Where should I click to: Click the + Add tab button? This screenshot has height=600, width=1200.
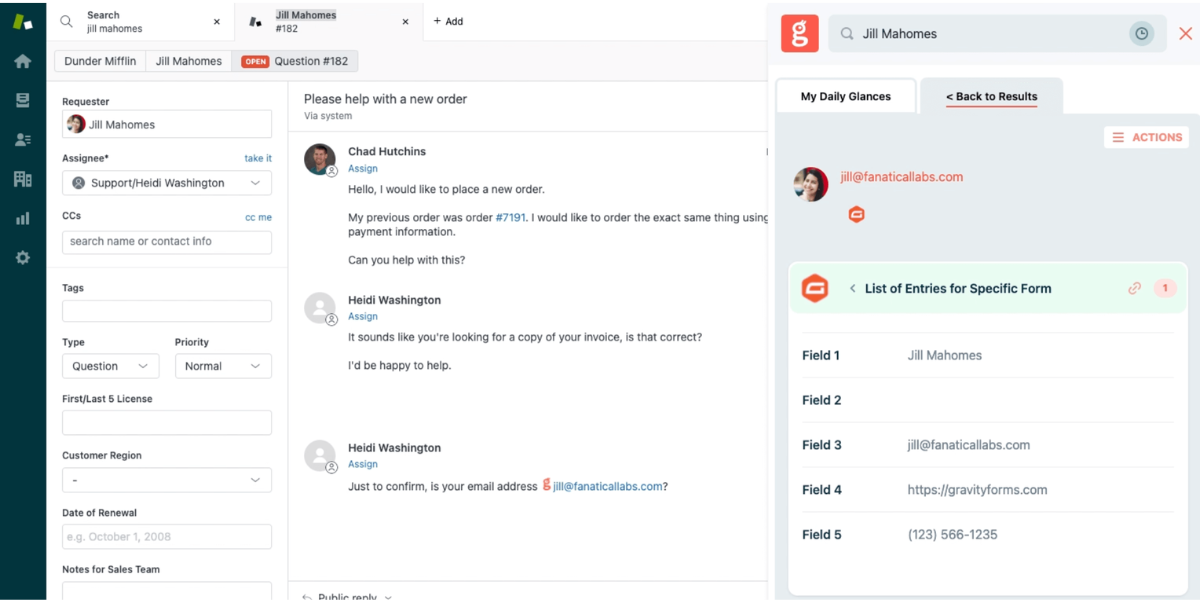tap(447, 21)
